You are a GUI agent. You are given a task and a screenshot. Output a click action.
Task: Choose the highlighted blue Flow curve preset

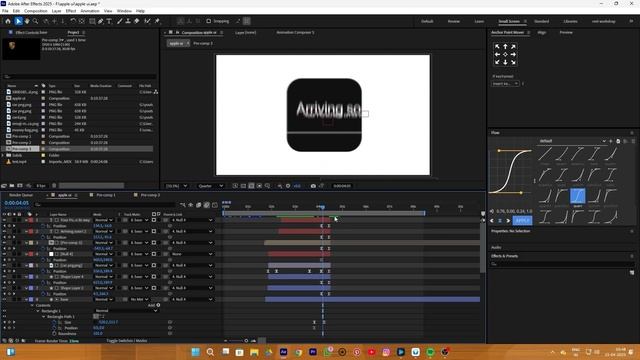[578, 196]
